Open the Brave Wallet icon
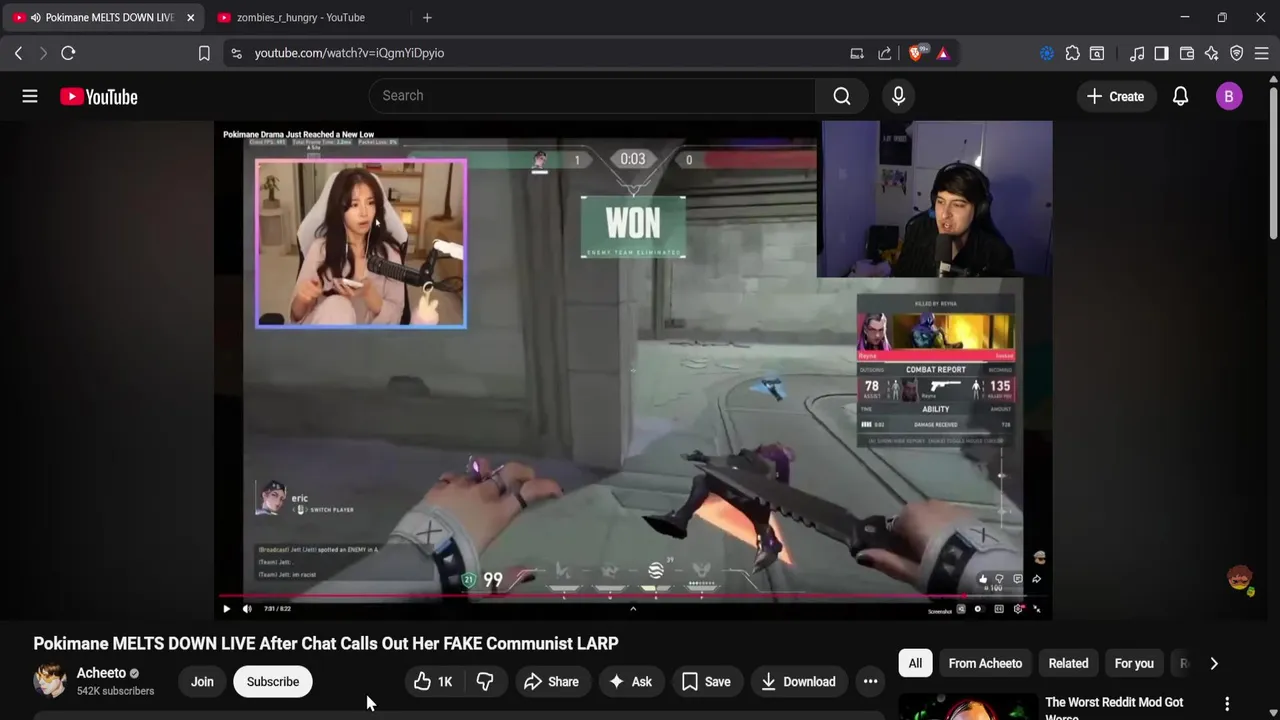The width and height of the screenshot is (1280, 720). click(1187, 53)
